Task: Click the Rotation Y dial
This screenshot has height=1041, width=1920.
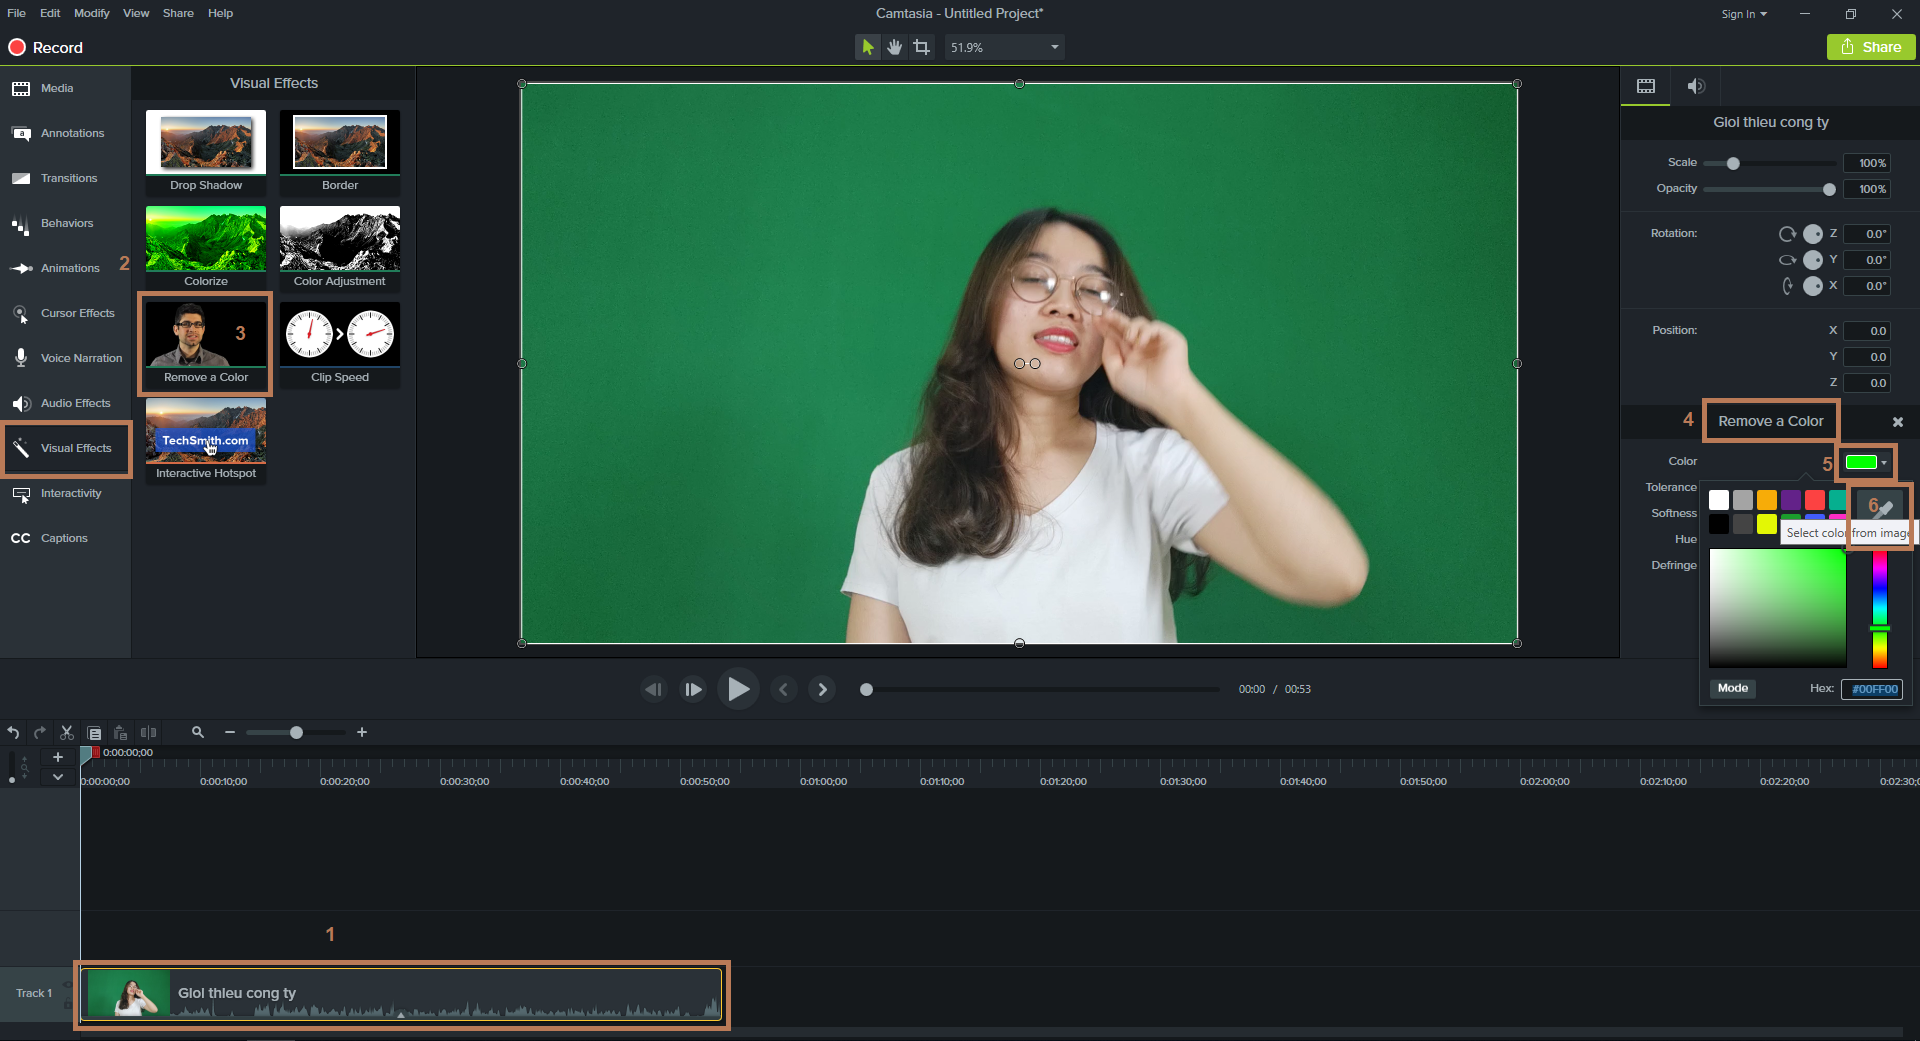Action: [x=1812, y=260]
